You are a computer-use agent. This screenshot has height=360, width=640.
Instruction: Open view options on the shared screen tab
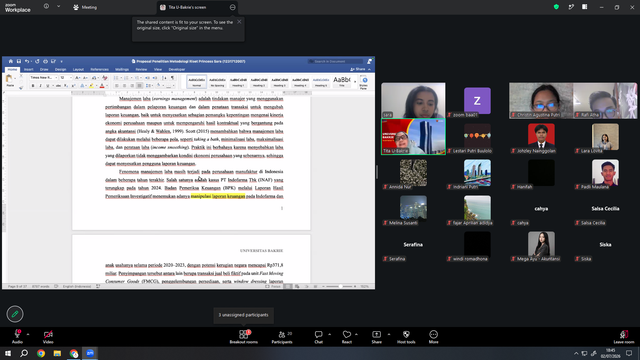[x=232, y=7]
